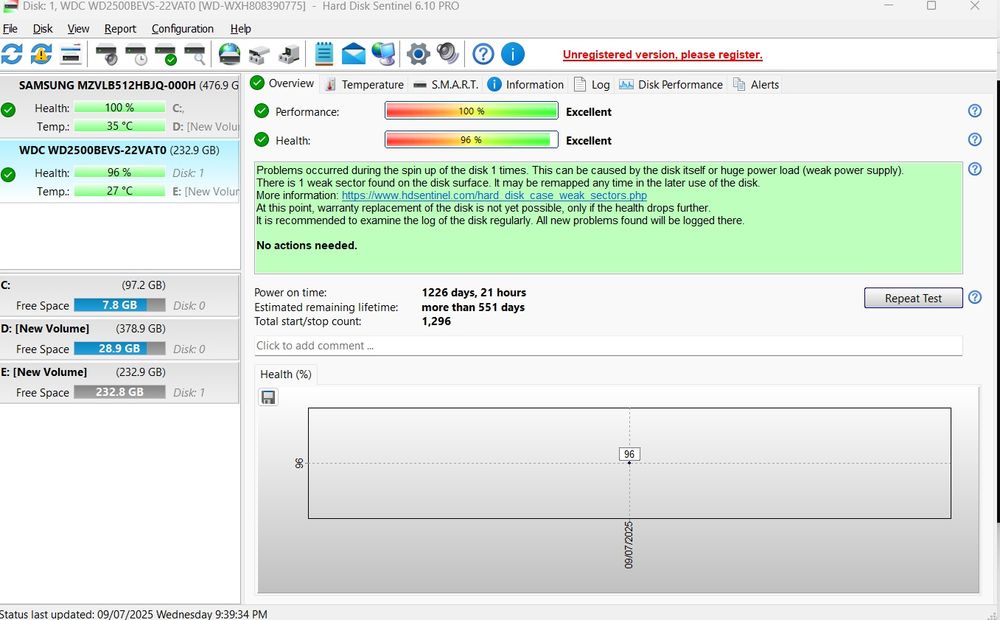This screenshot has height=620, width=1000.
Task: Click the '1226 days, 21 hours' value
Action: click(x=474, y=292)
